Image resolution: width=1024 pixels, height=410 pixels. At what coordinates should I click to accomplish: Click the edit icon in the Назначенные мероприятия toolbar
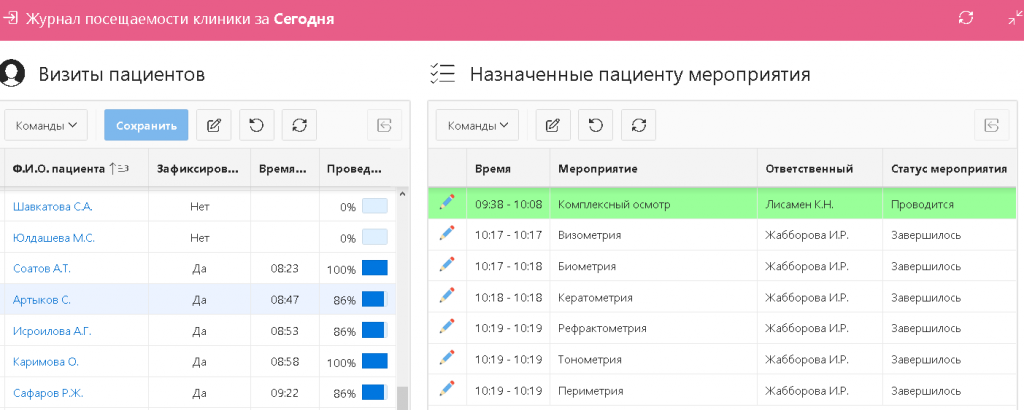pos(552,125)
